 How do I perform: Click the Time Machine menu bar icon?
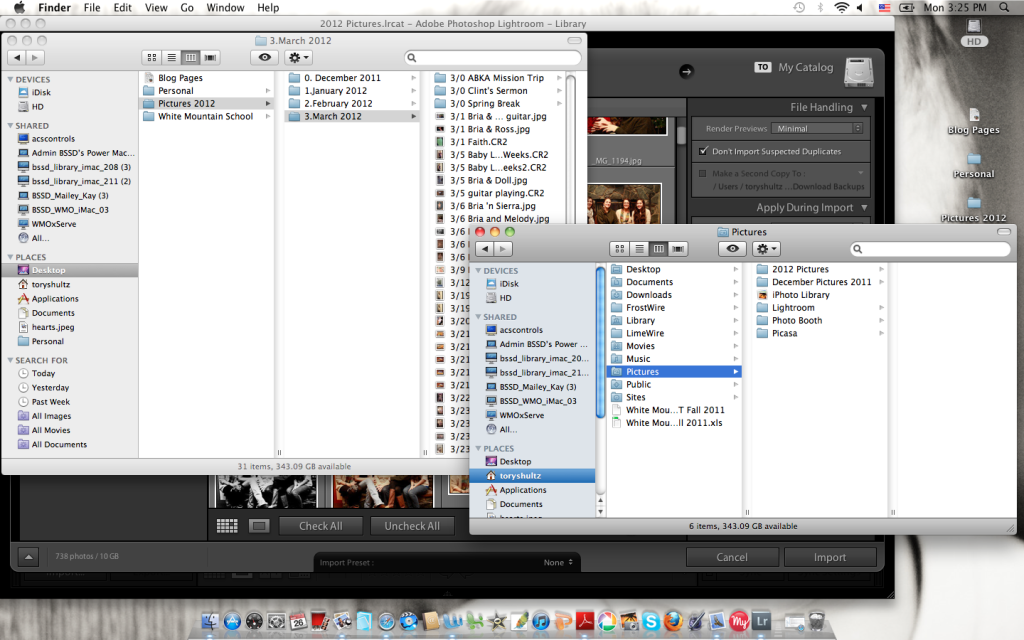coord(799,8)
